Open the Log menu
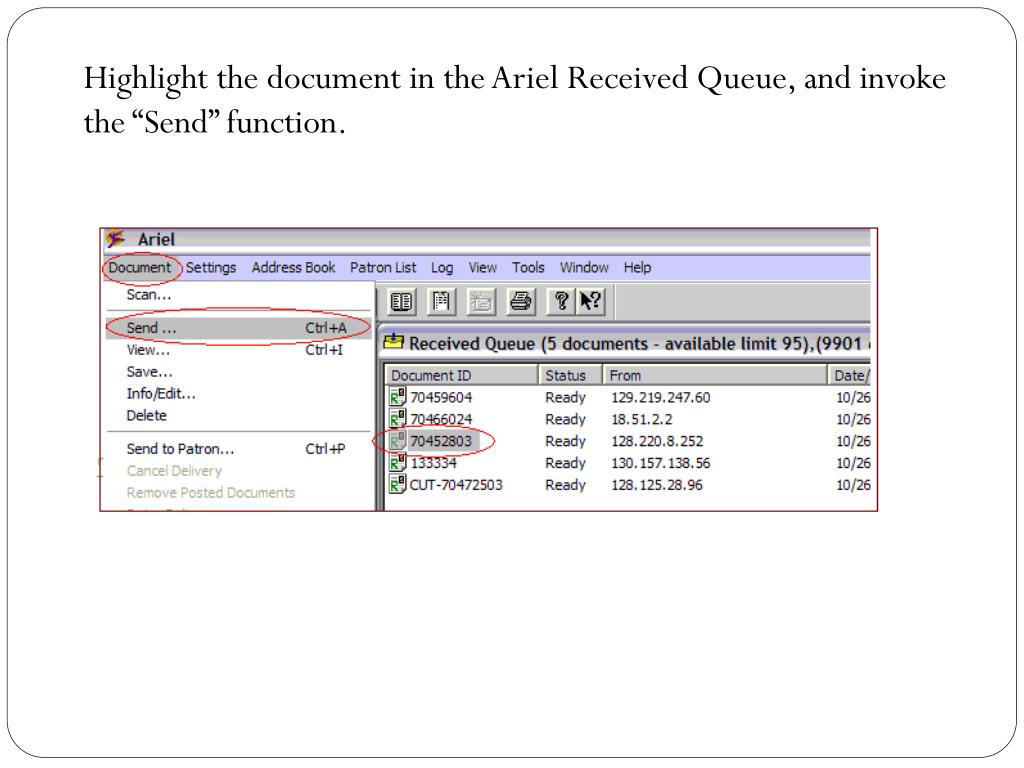The width and height of the screenshot is (1024, 768). pos(442,268)
